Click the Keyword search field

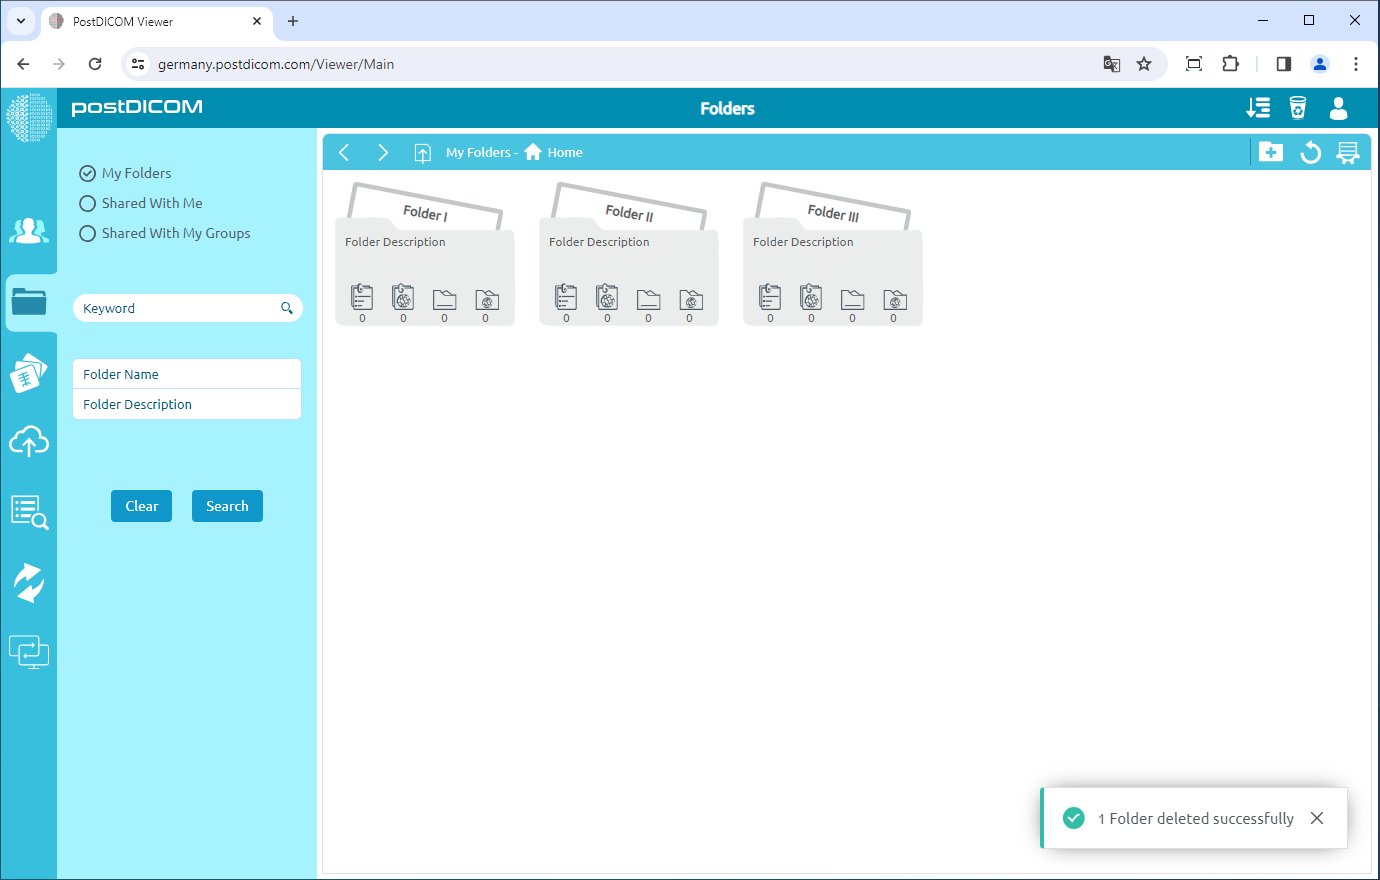(x=175, y=308)
